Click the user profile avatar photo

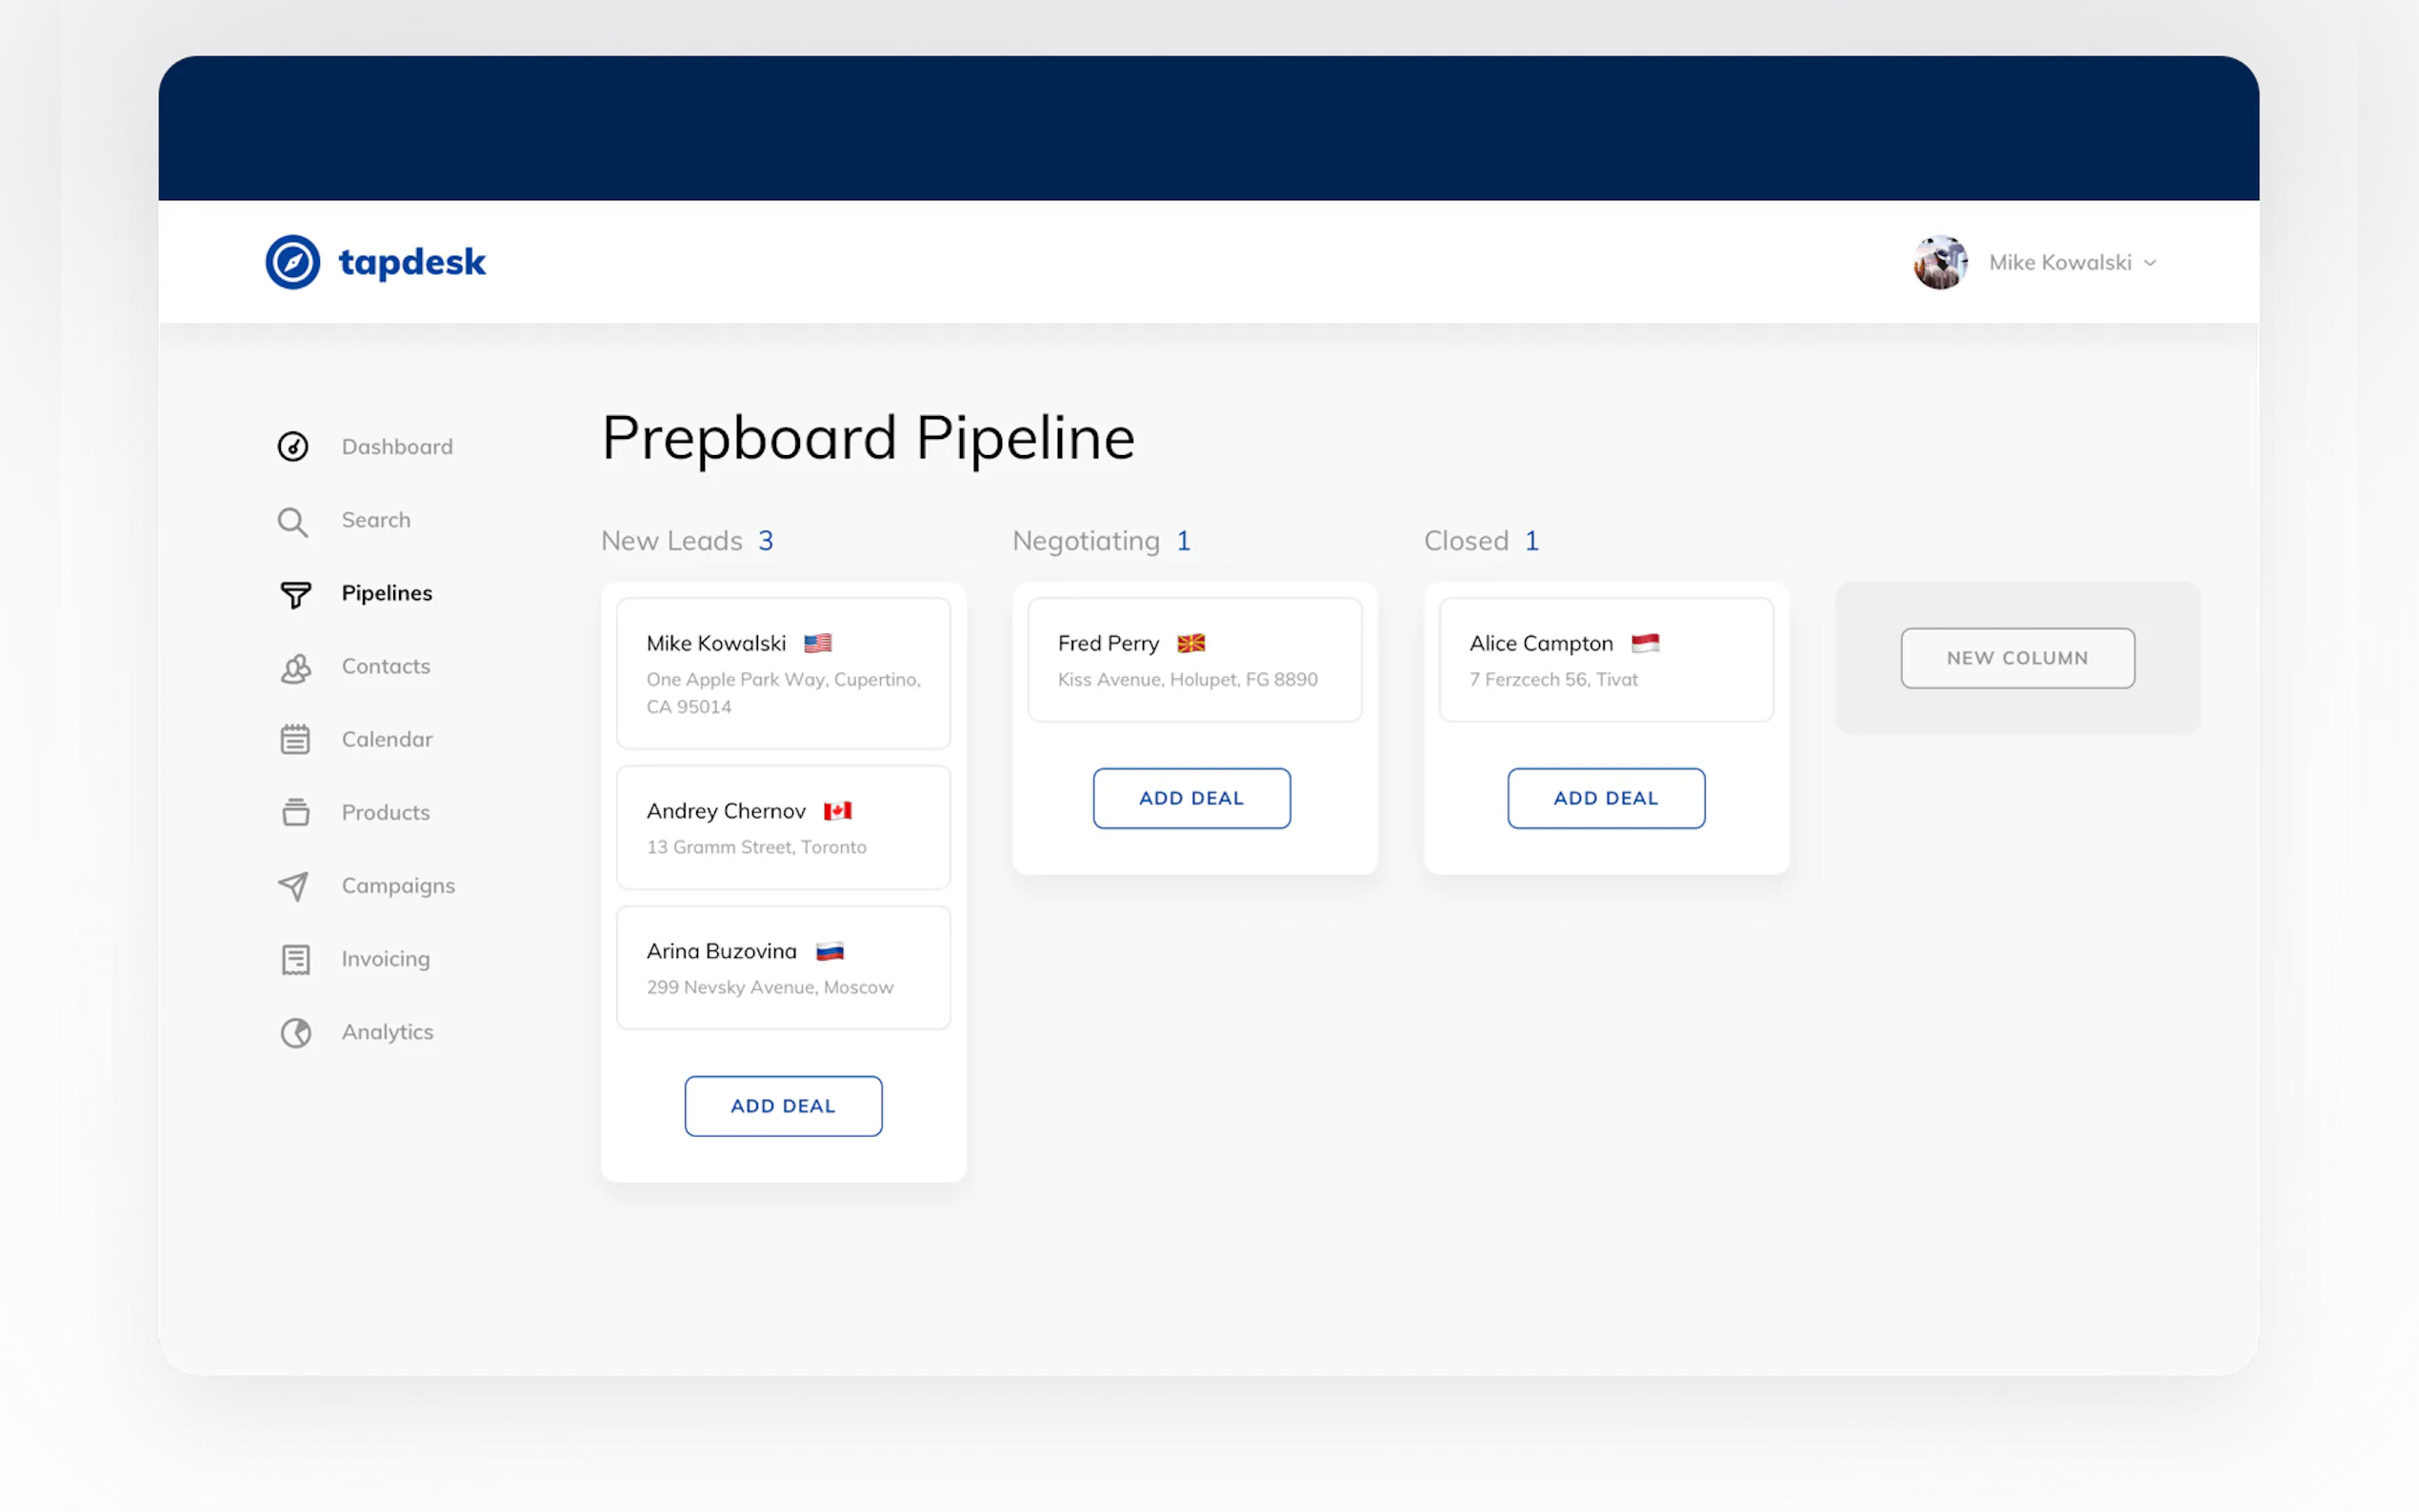click(x=1940, y=262)
